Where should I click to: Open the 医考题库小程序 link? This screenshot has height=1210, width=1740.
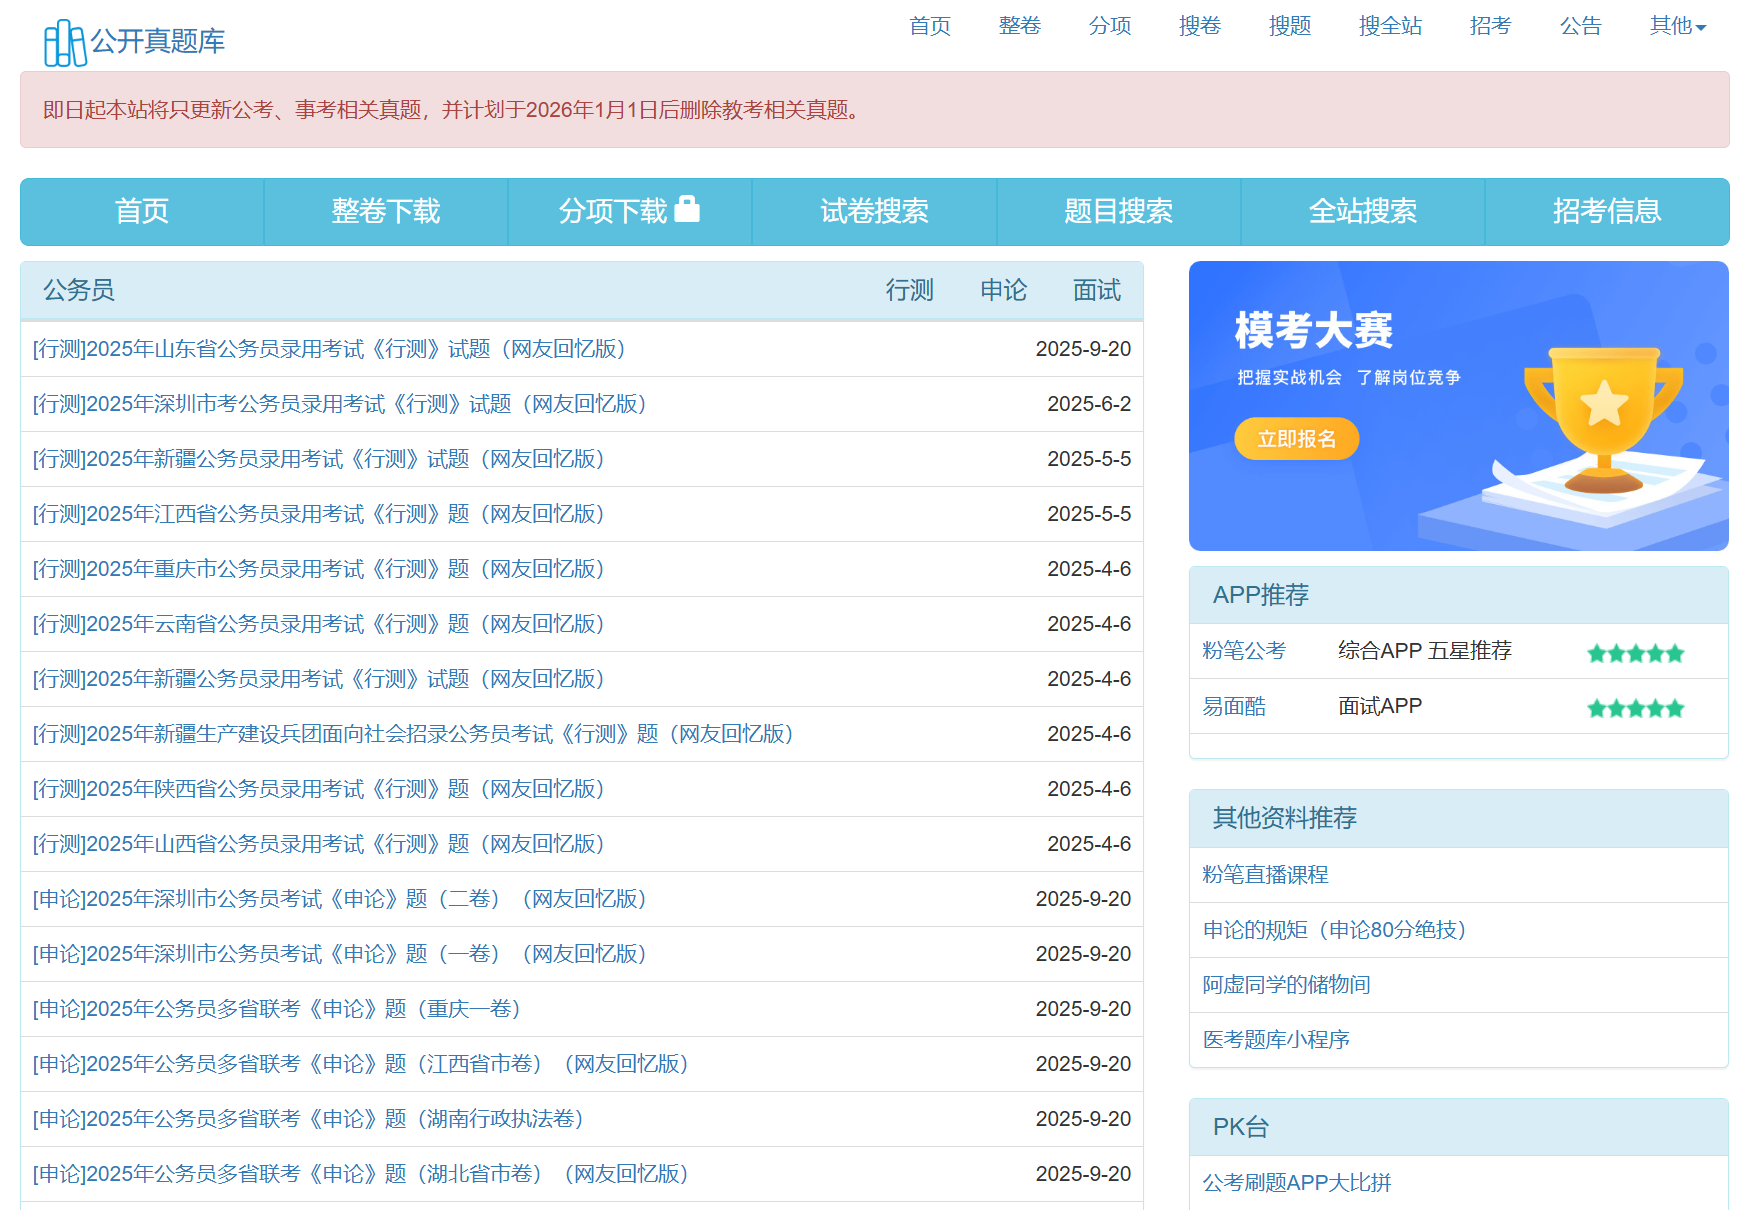(x=1276, y=1040)
